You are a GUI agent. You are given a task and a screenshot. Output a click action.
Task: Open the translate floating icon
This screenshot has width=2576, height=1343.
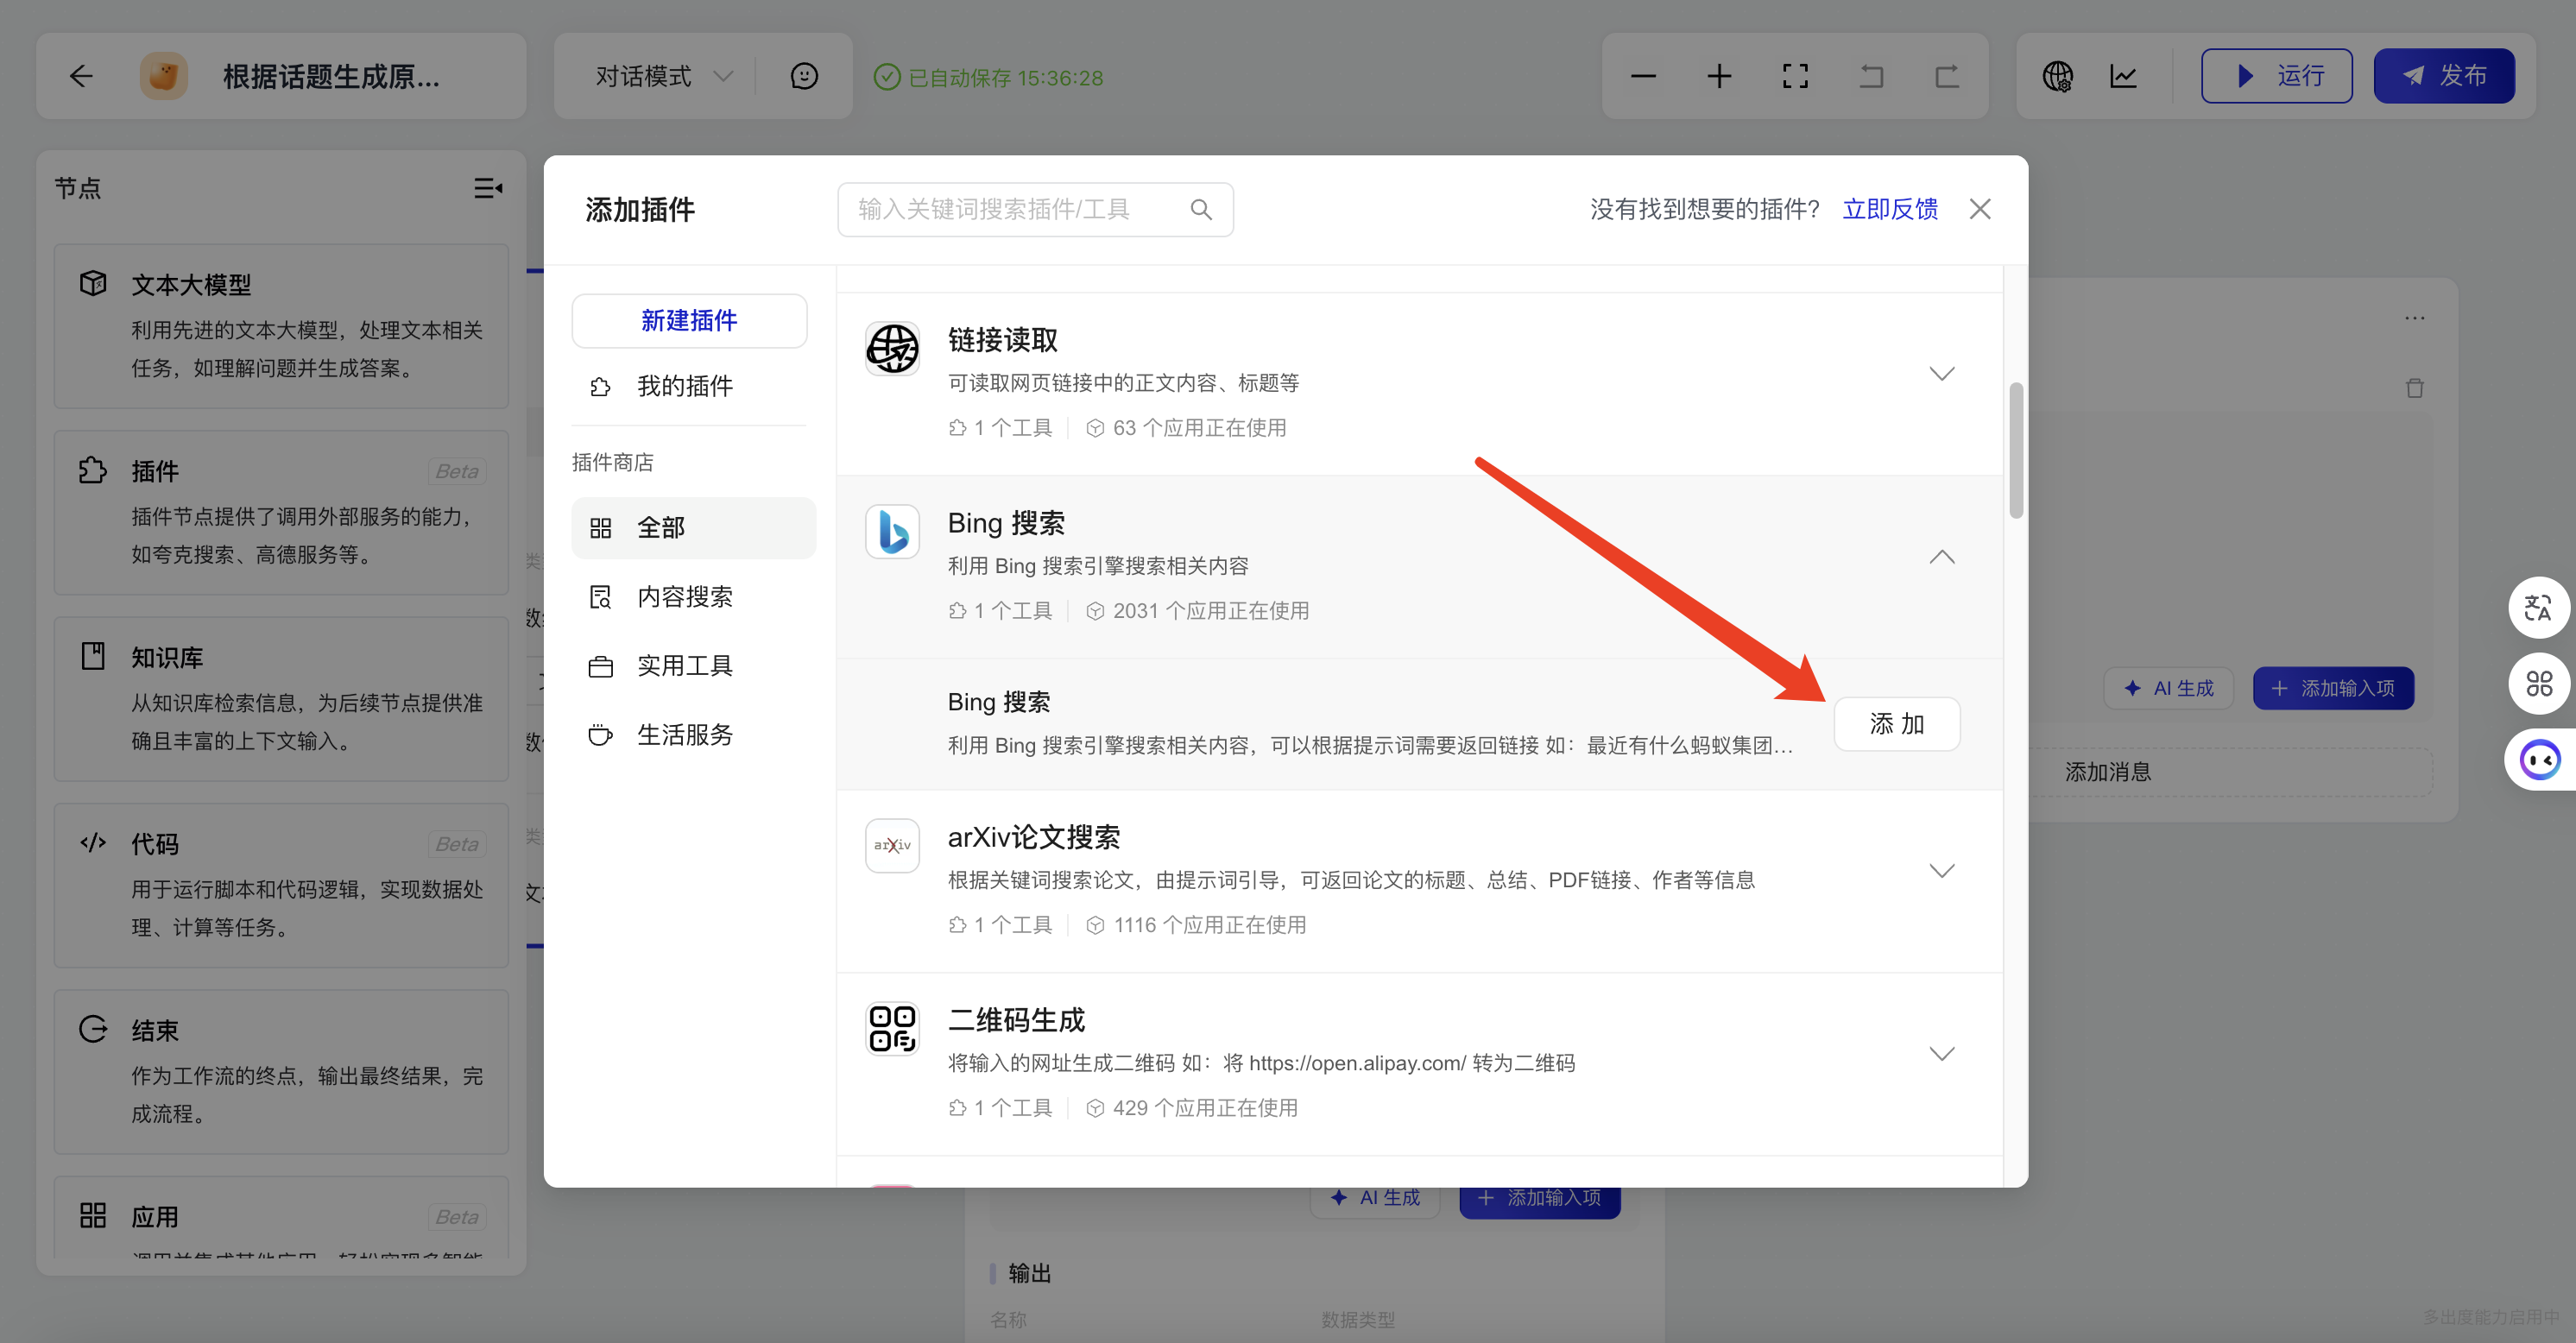(2538, 607)
